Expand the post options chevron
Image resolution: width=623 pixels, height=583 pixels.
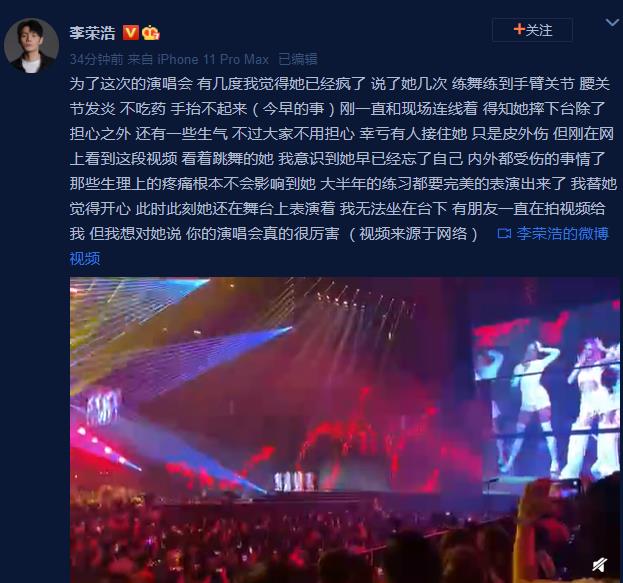click(x=612, y=22)
